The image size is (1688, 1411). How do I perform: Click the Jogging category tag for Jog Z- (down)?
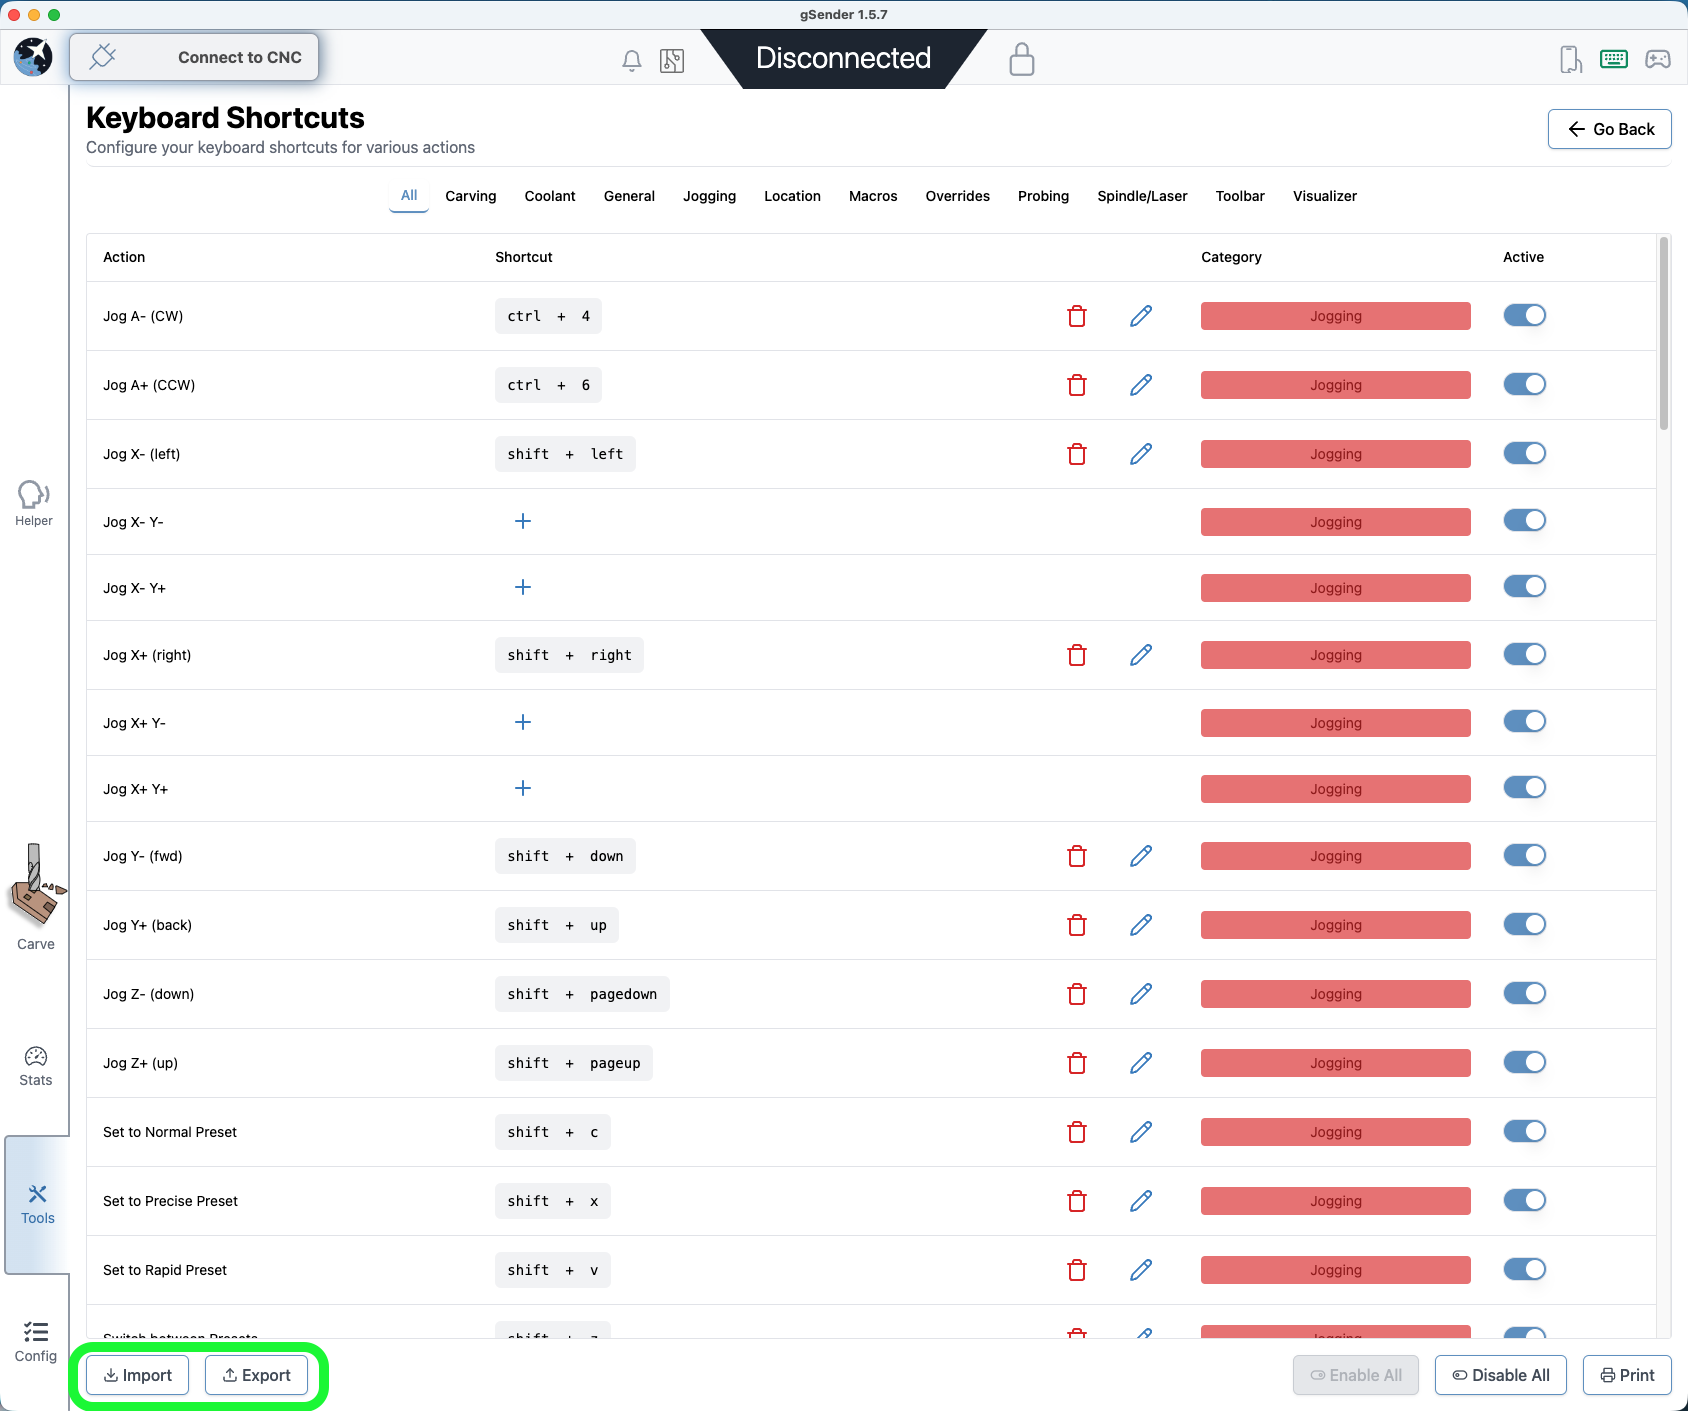1335,994
